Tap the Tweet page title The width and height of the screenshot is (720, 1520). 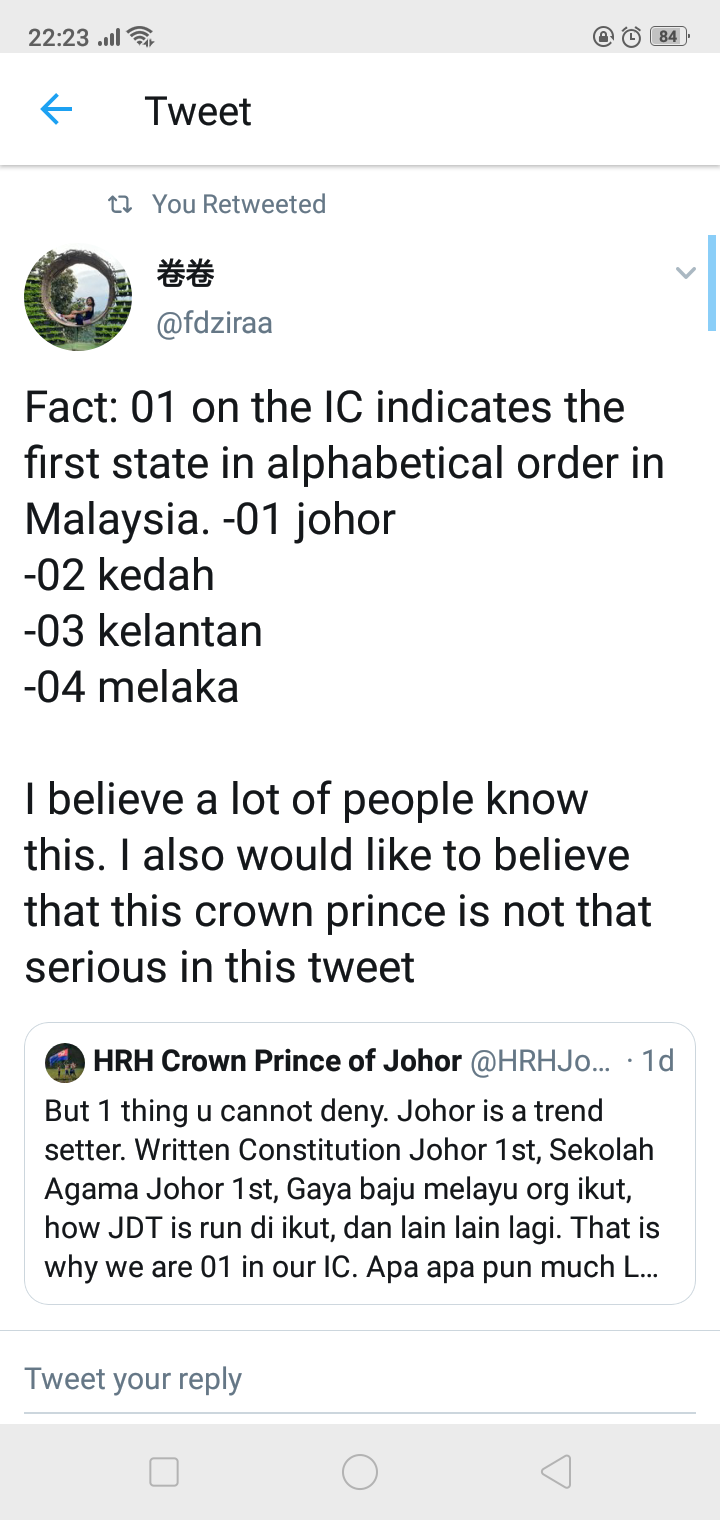[x=198, y=111]
